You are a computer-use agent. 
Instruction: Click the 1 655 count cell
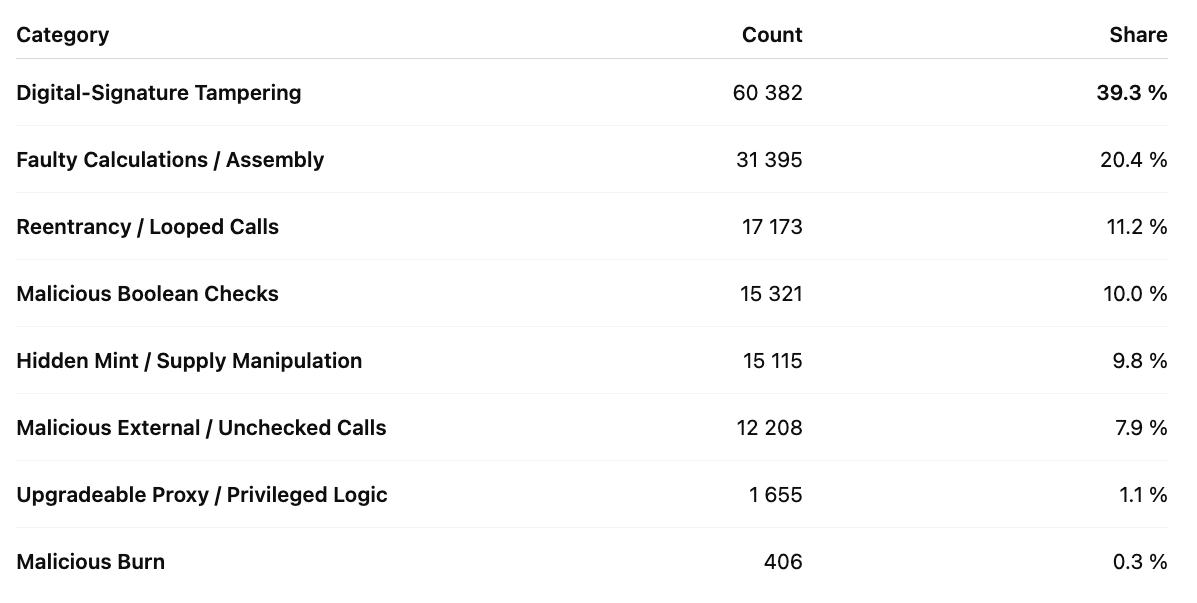pyautogui.click(x=775, y=495)
